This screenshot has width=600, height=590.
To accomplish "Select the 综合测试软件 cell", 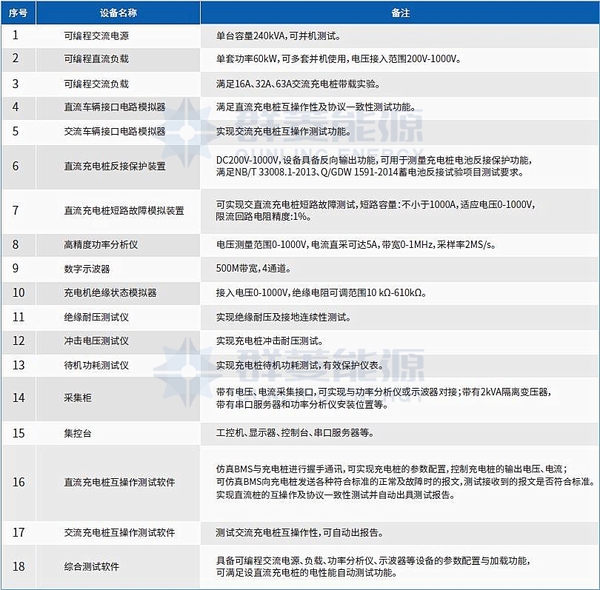I will 92,567.
